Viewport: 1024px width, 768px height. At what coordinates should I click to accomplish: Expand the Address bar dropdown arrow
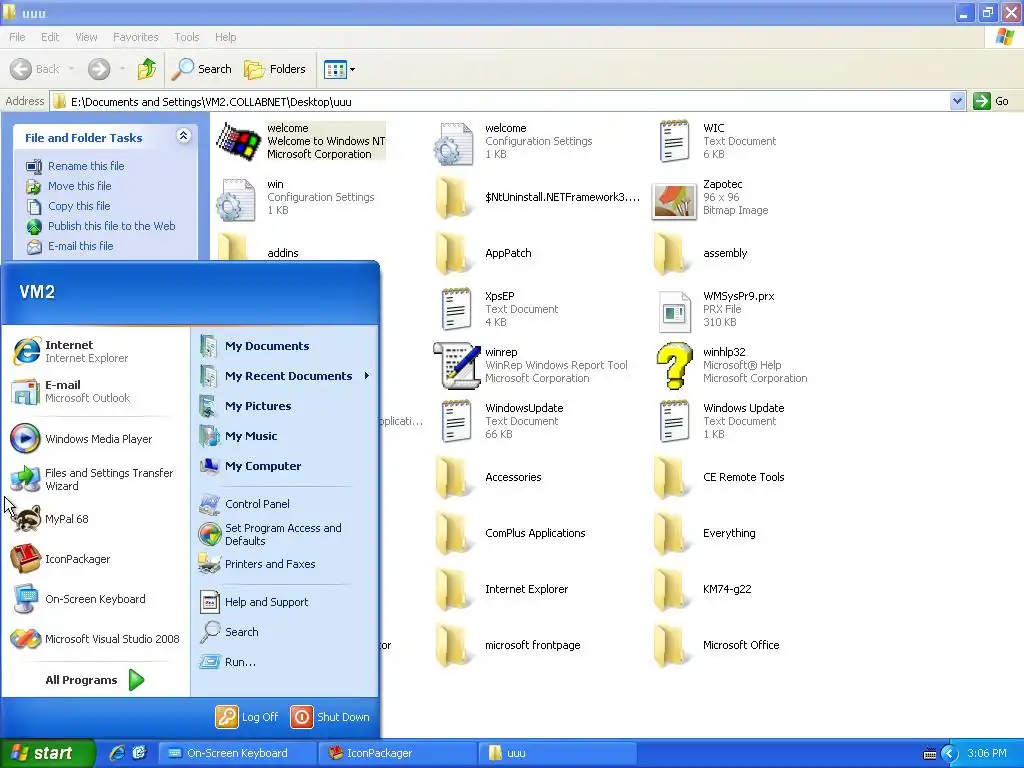pyautogui.click(x=957, y=101)
